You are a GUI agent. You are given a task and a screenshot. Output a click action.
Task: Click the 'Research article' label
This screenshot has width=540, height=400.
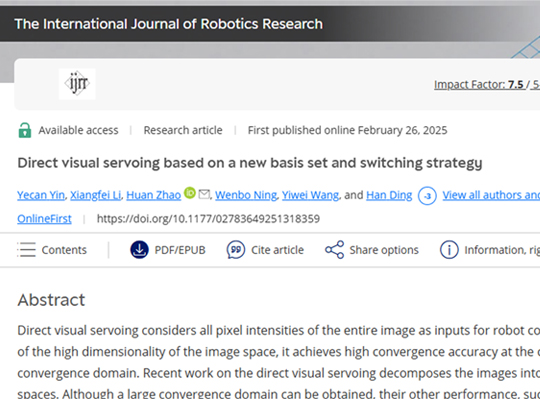click(183, 130)
